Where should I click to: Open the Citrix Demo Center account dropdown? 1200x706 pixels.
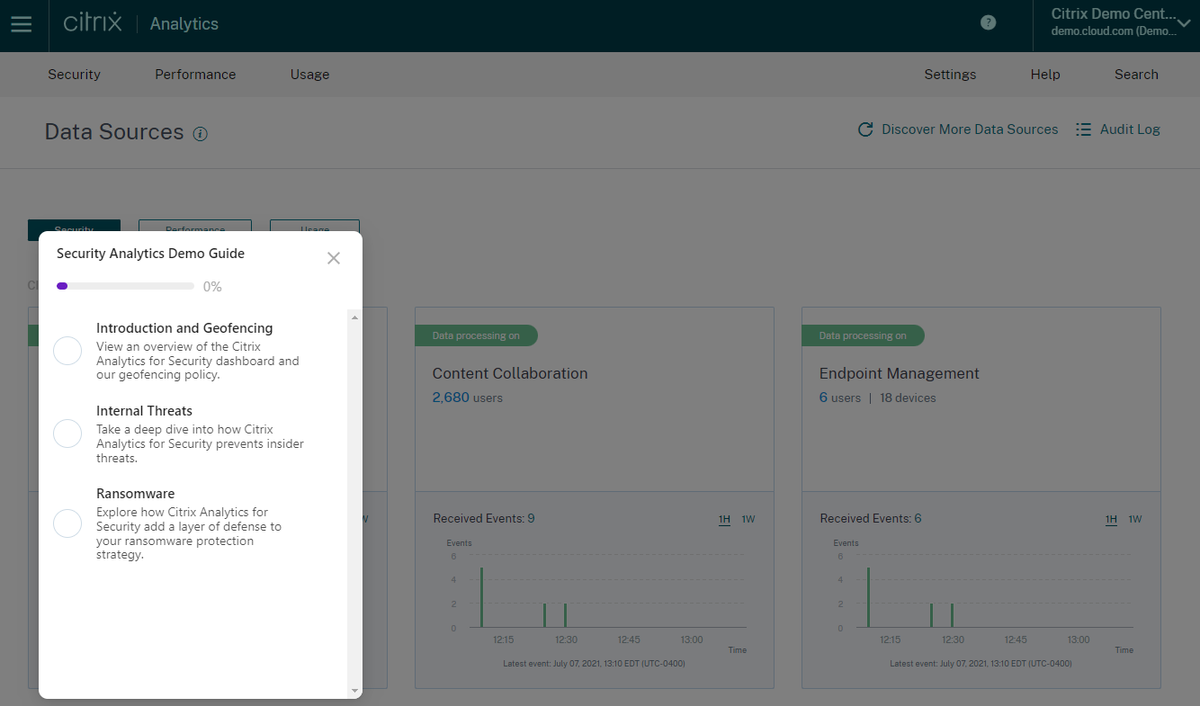click(1118, 23)
